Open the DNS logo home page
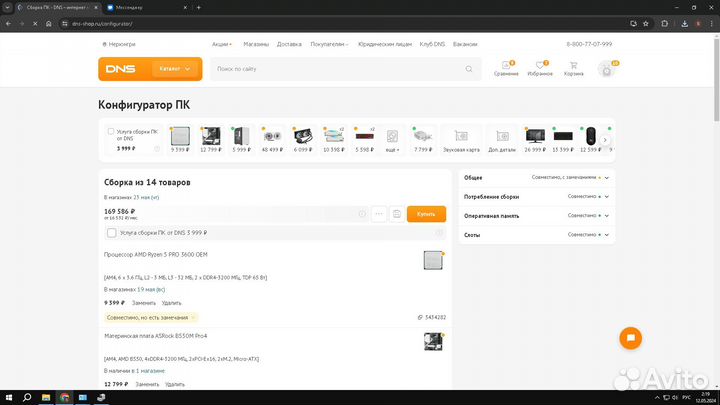The height and width of the screenshot is (405, 720). coord(120,69)
